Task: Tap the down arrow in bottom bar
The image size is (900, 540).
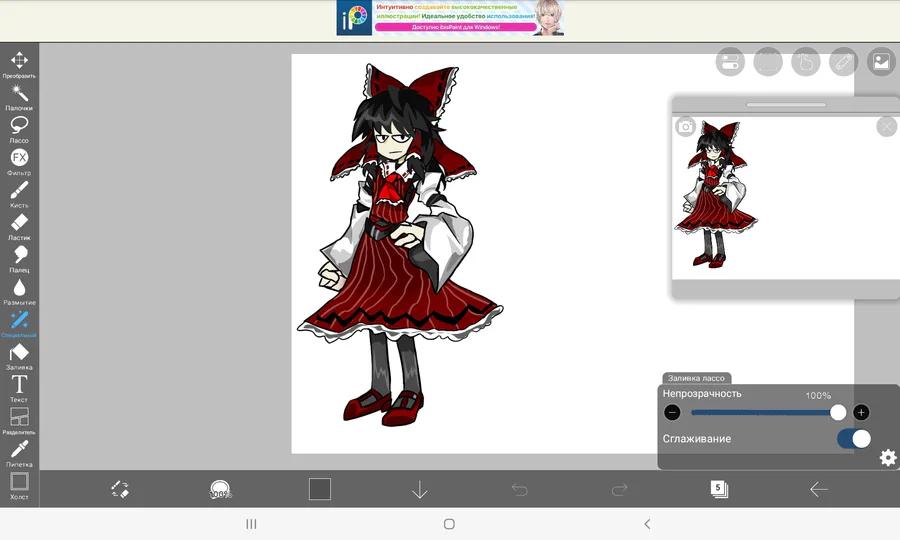Action: tap(420, 490)
